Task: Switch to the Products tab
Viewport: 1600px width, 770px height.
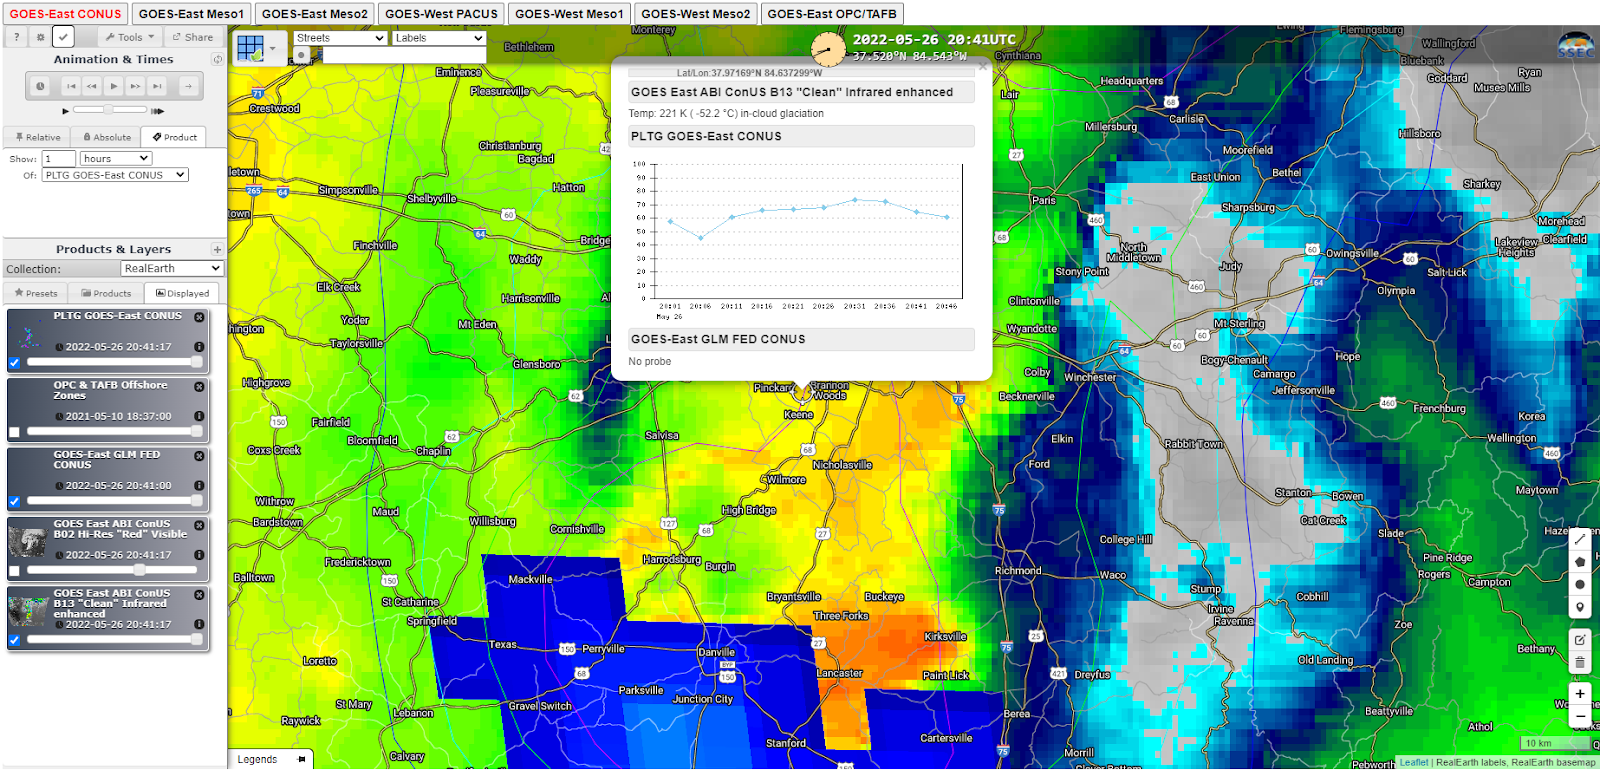Action: click(106, 293)
